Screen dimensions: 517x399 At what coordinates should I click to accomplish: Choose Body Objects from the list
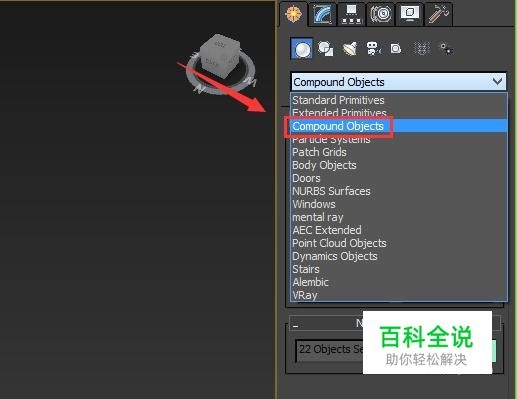tap(399, 165)
